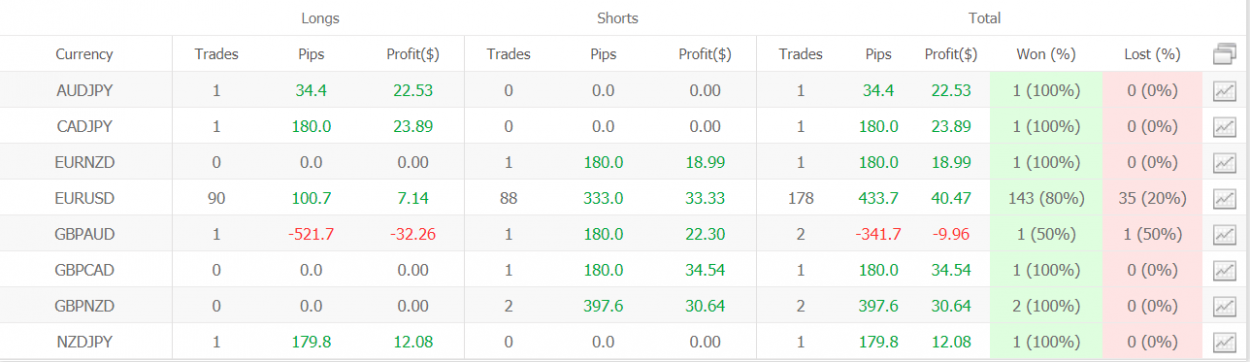Open the GBPAUD row chart icon
Screen dimensions: 1250x362
click(1224, 235)
